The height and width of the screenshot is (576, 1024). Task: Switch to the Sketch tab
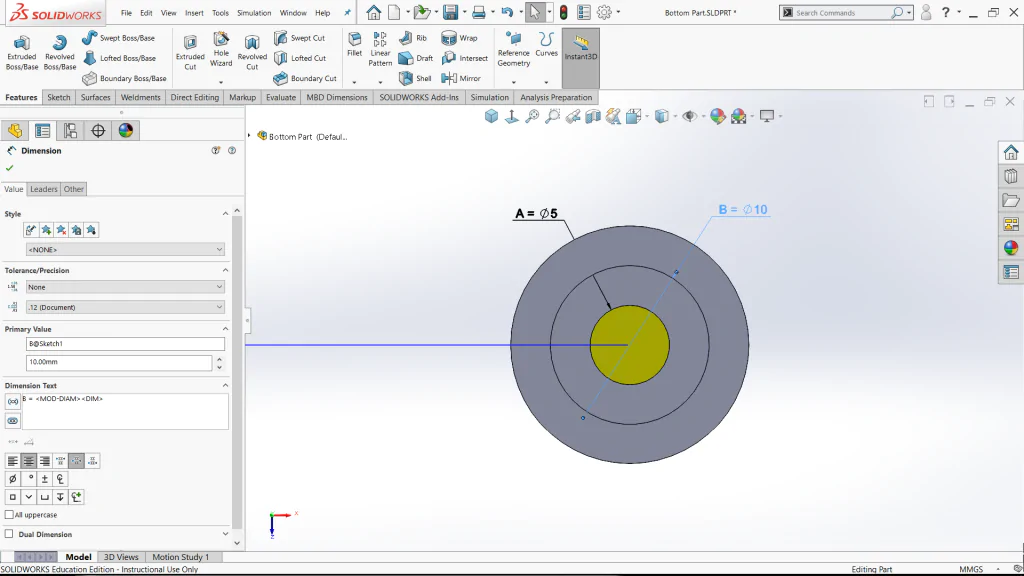(59, 97)
